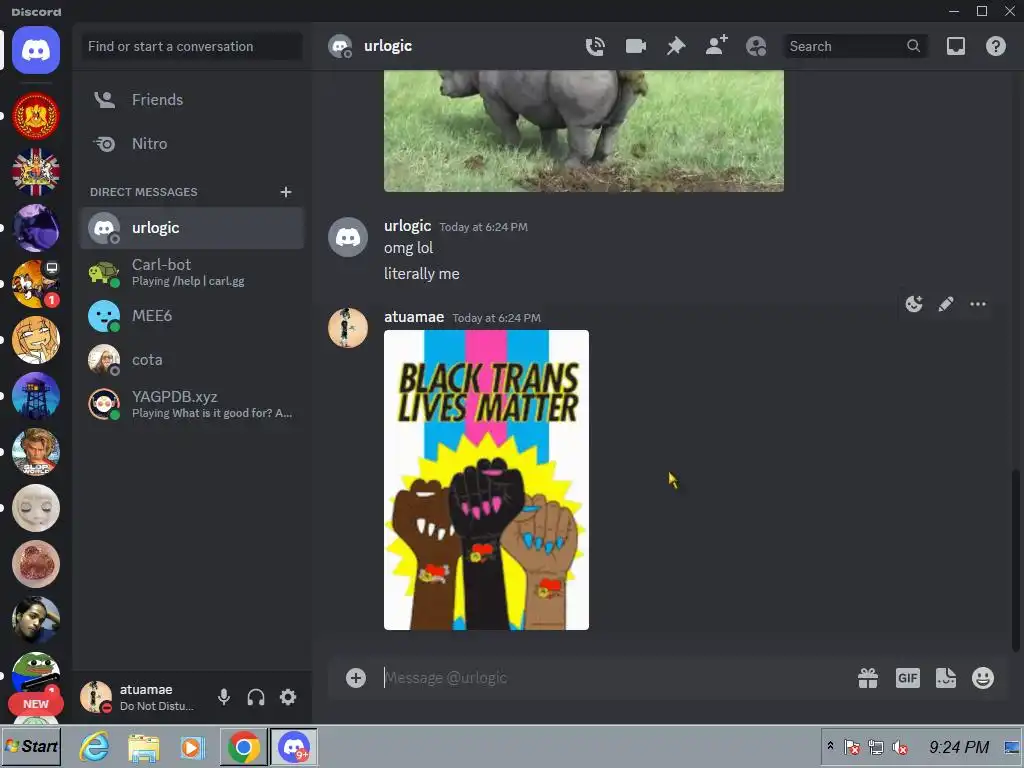Open atuamae status panel at bottom
This screenshot has width=1024, height=768.
click(140, 697)
